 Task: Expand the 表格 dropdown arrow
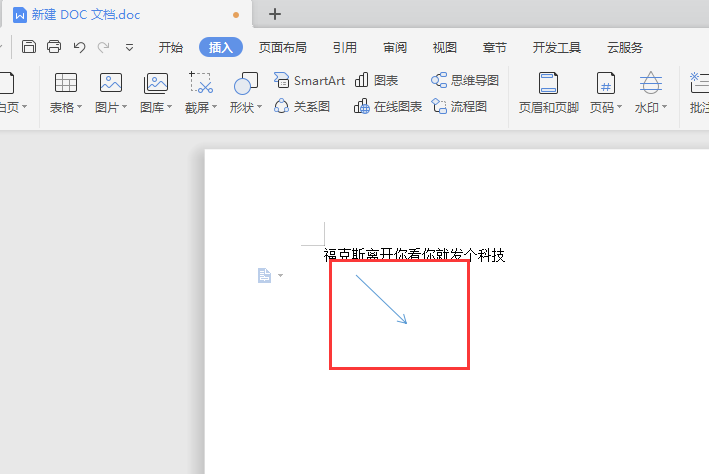point(80,107)
